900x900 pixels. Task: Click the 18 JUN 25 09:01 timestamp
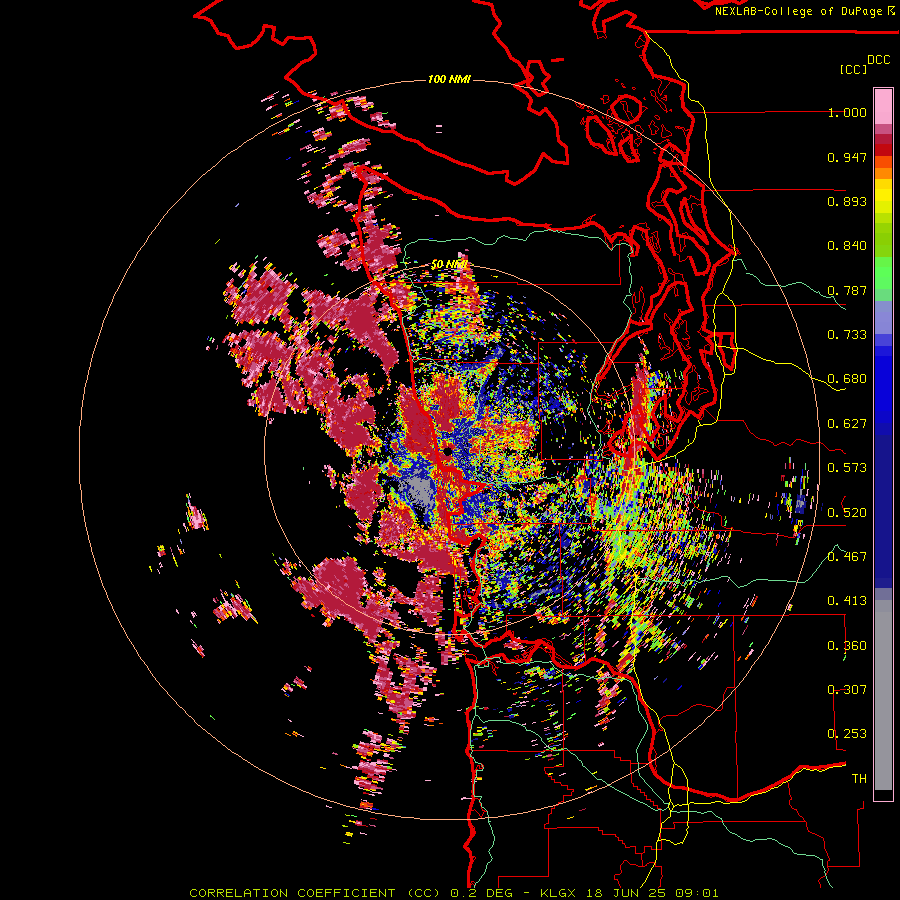(655, 893)
